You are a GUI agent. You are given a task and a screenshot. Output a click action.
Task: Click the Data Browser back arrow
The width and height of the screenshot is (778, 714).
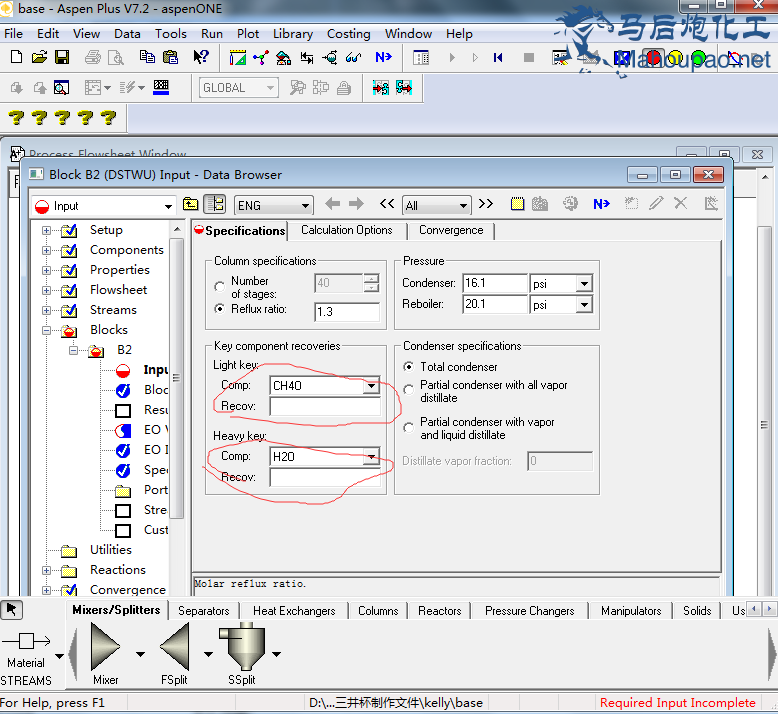click(x=332, y=203)
